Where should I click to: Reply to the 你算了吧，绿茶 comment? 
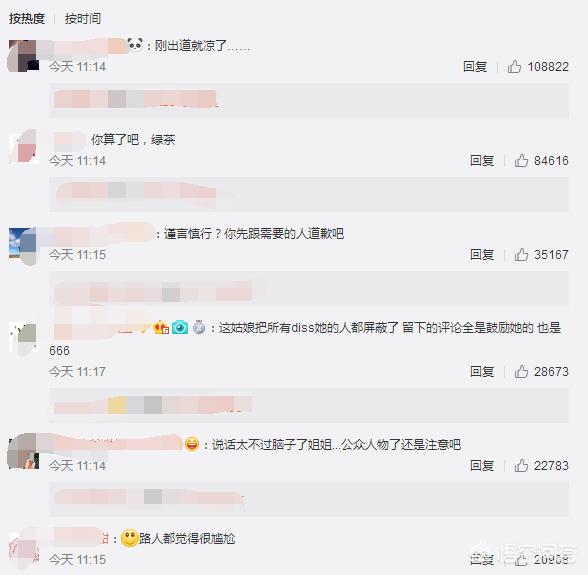click(482, 161)
